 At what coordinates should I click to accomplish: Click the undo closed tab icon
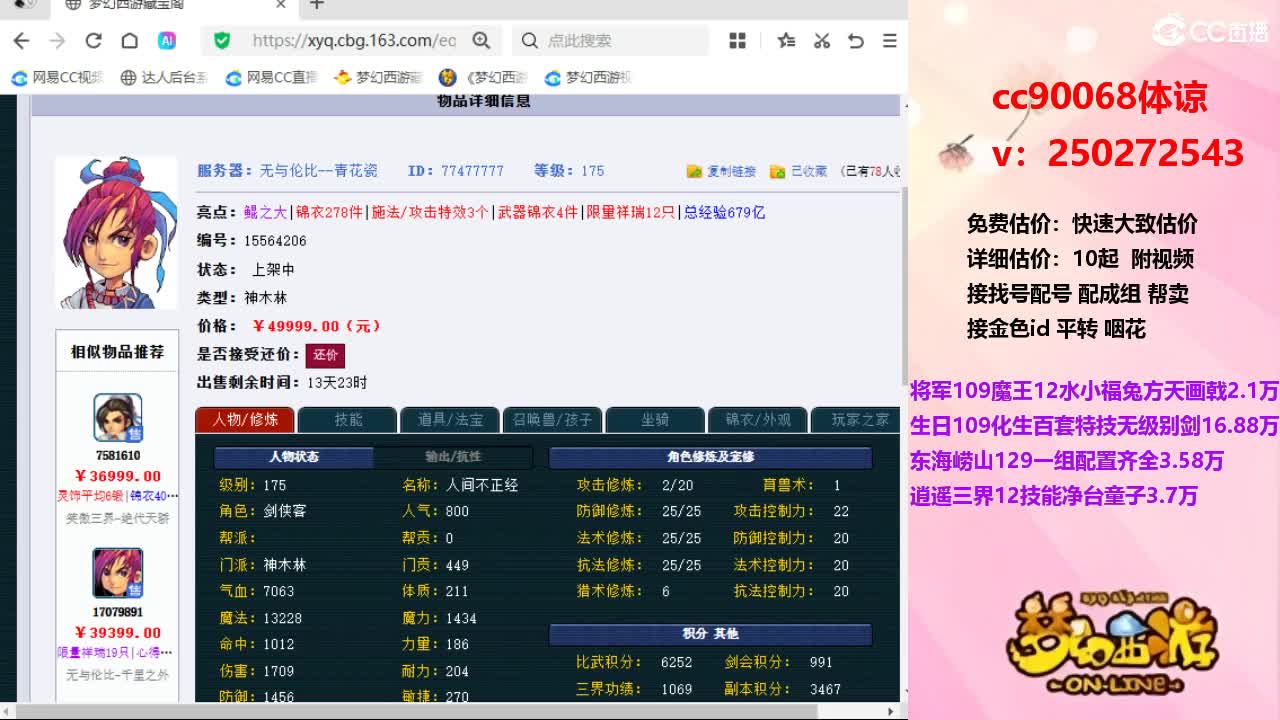pyautogui.click(x=855, y=41)
